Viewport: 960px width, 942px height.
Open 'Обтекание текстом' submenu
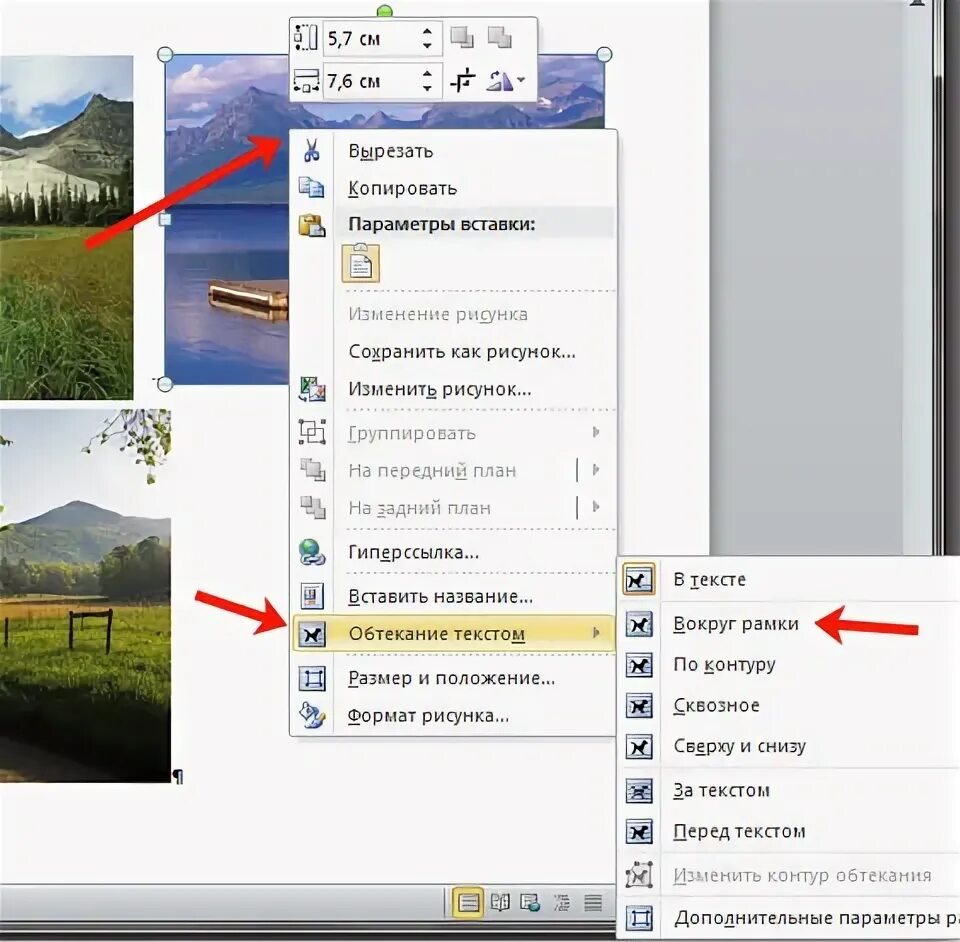[x=454, y=634]
